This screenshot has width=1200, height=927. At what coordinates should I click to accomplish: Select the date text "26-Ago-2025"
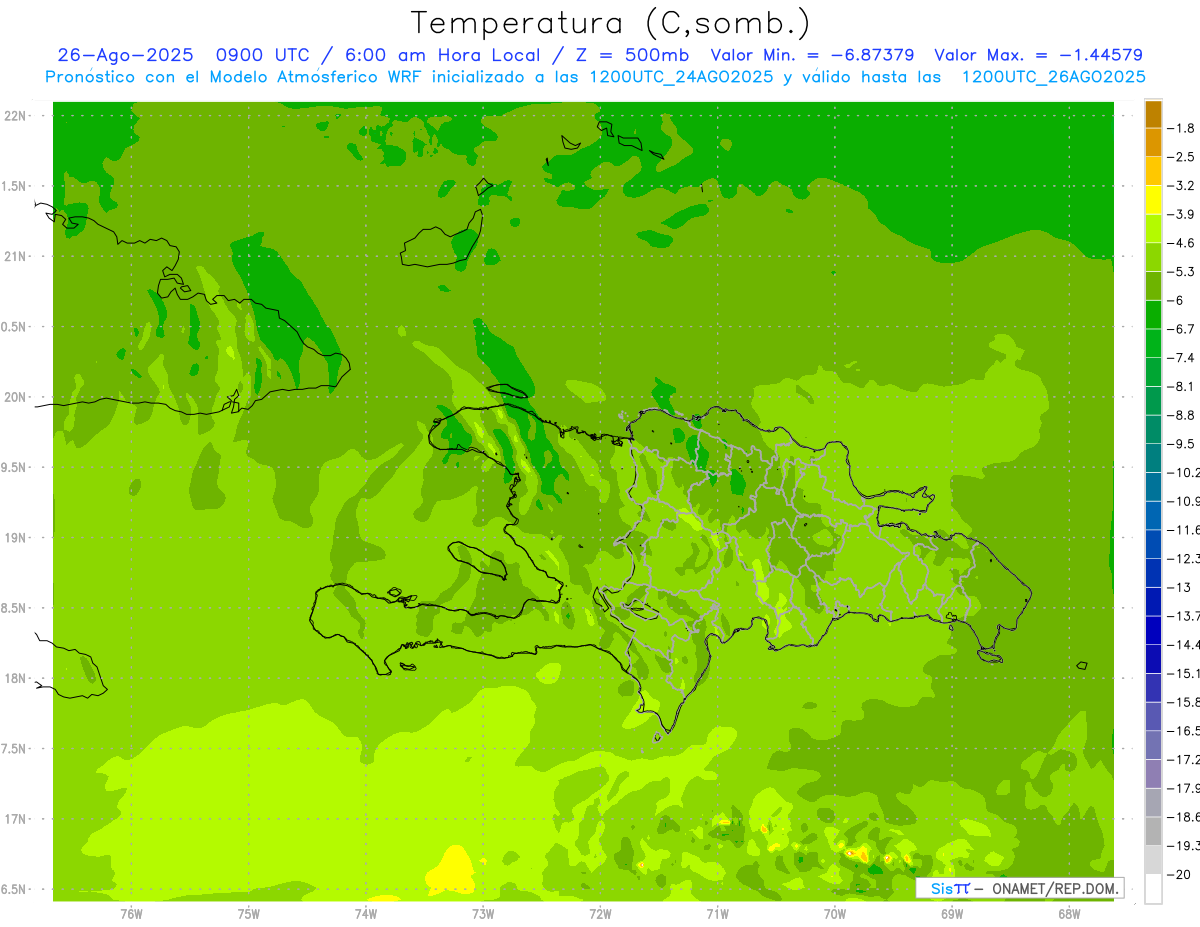(x=126, y=55)
